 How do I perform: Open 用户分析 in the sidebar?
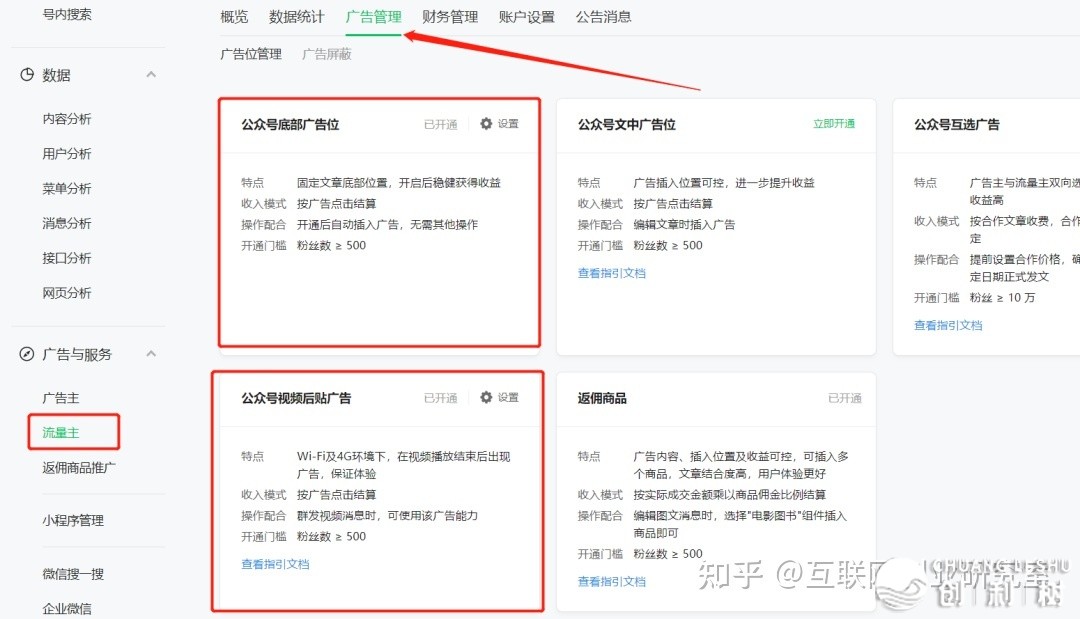pyautogui.click(x=67, y=154)
